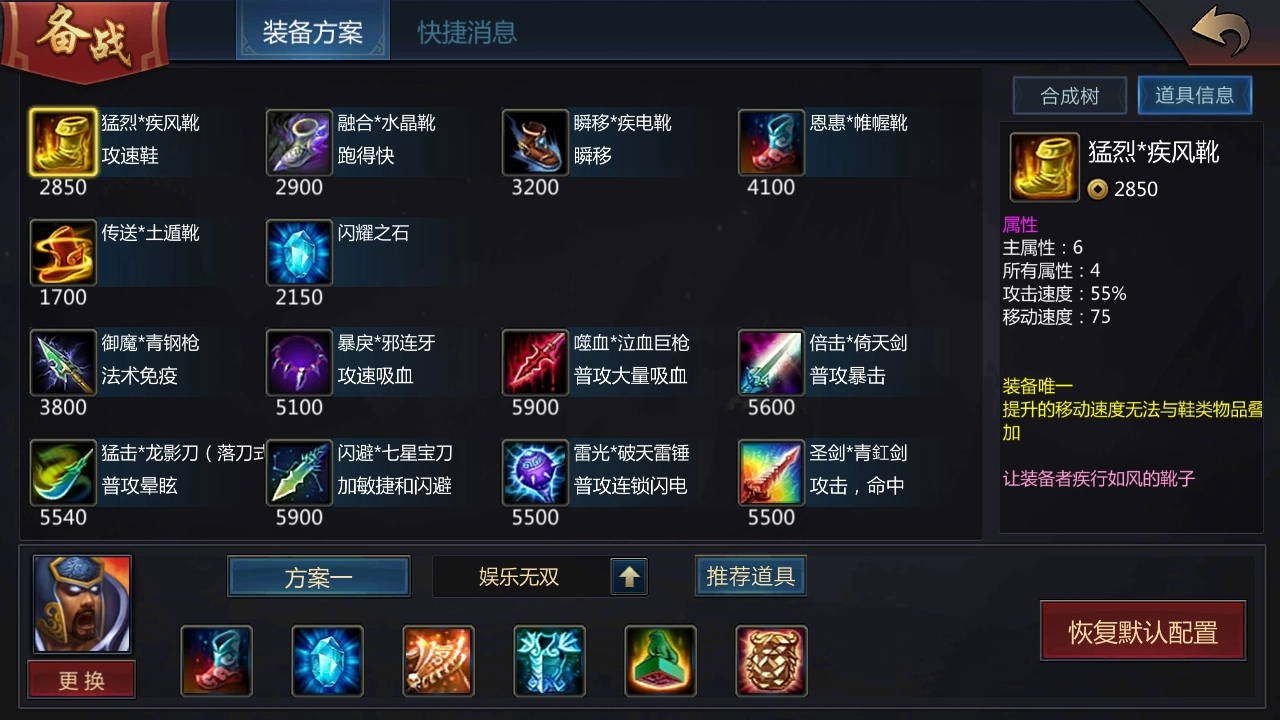The width and height of the screenshot is (1280, 720).
Task: Open the 方案一 scheme selector
Action: [x=318, y=577]
